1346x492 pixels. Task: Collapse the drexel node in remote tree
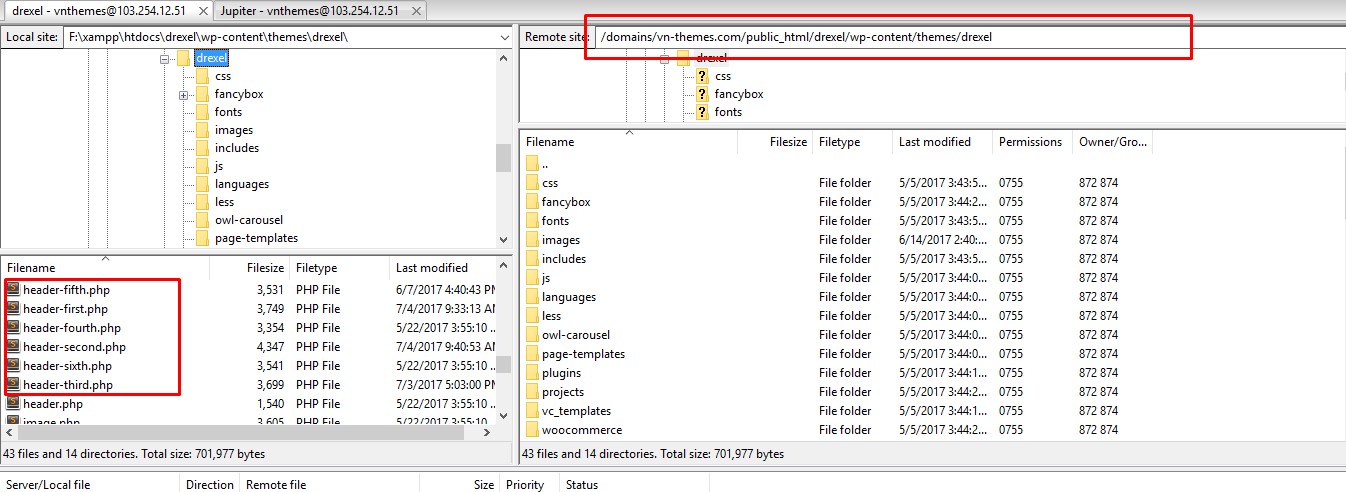pos(664,59)
